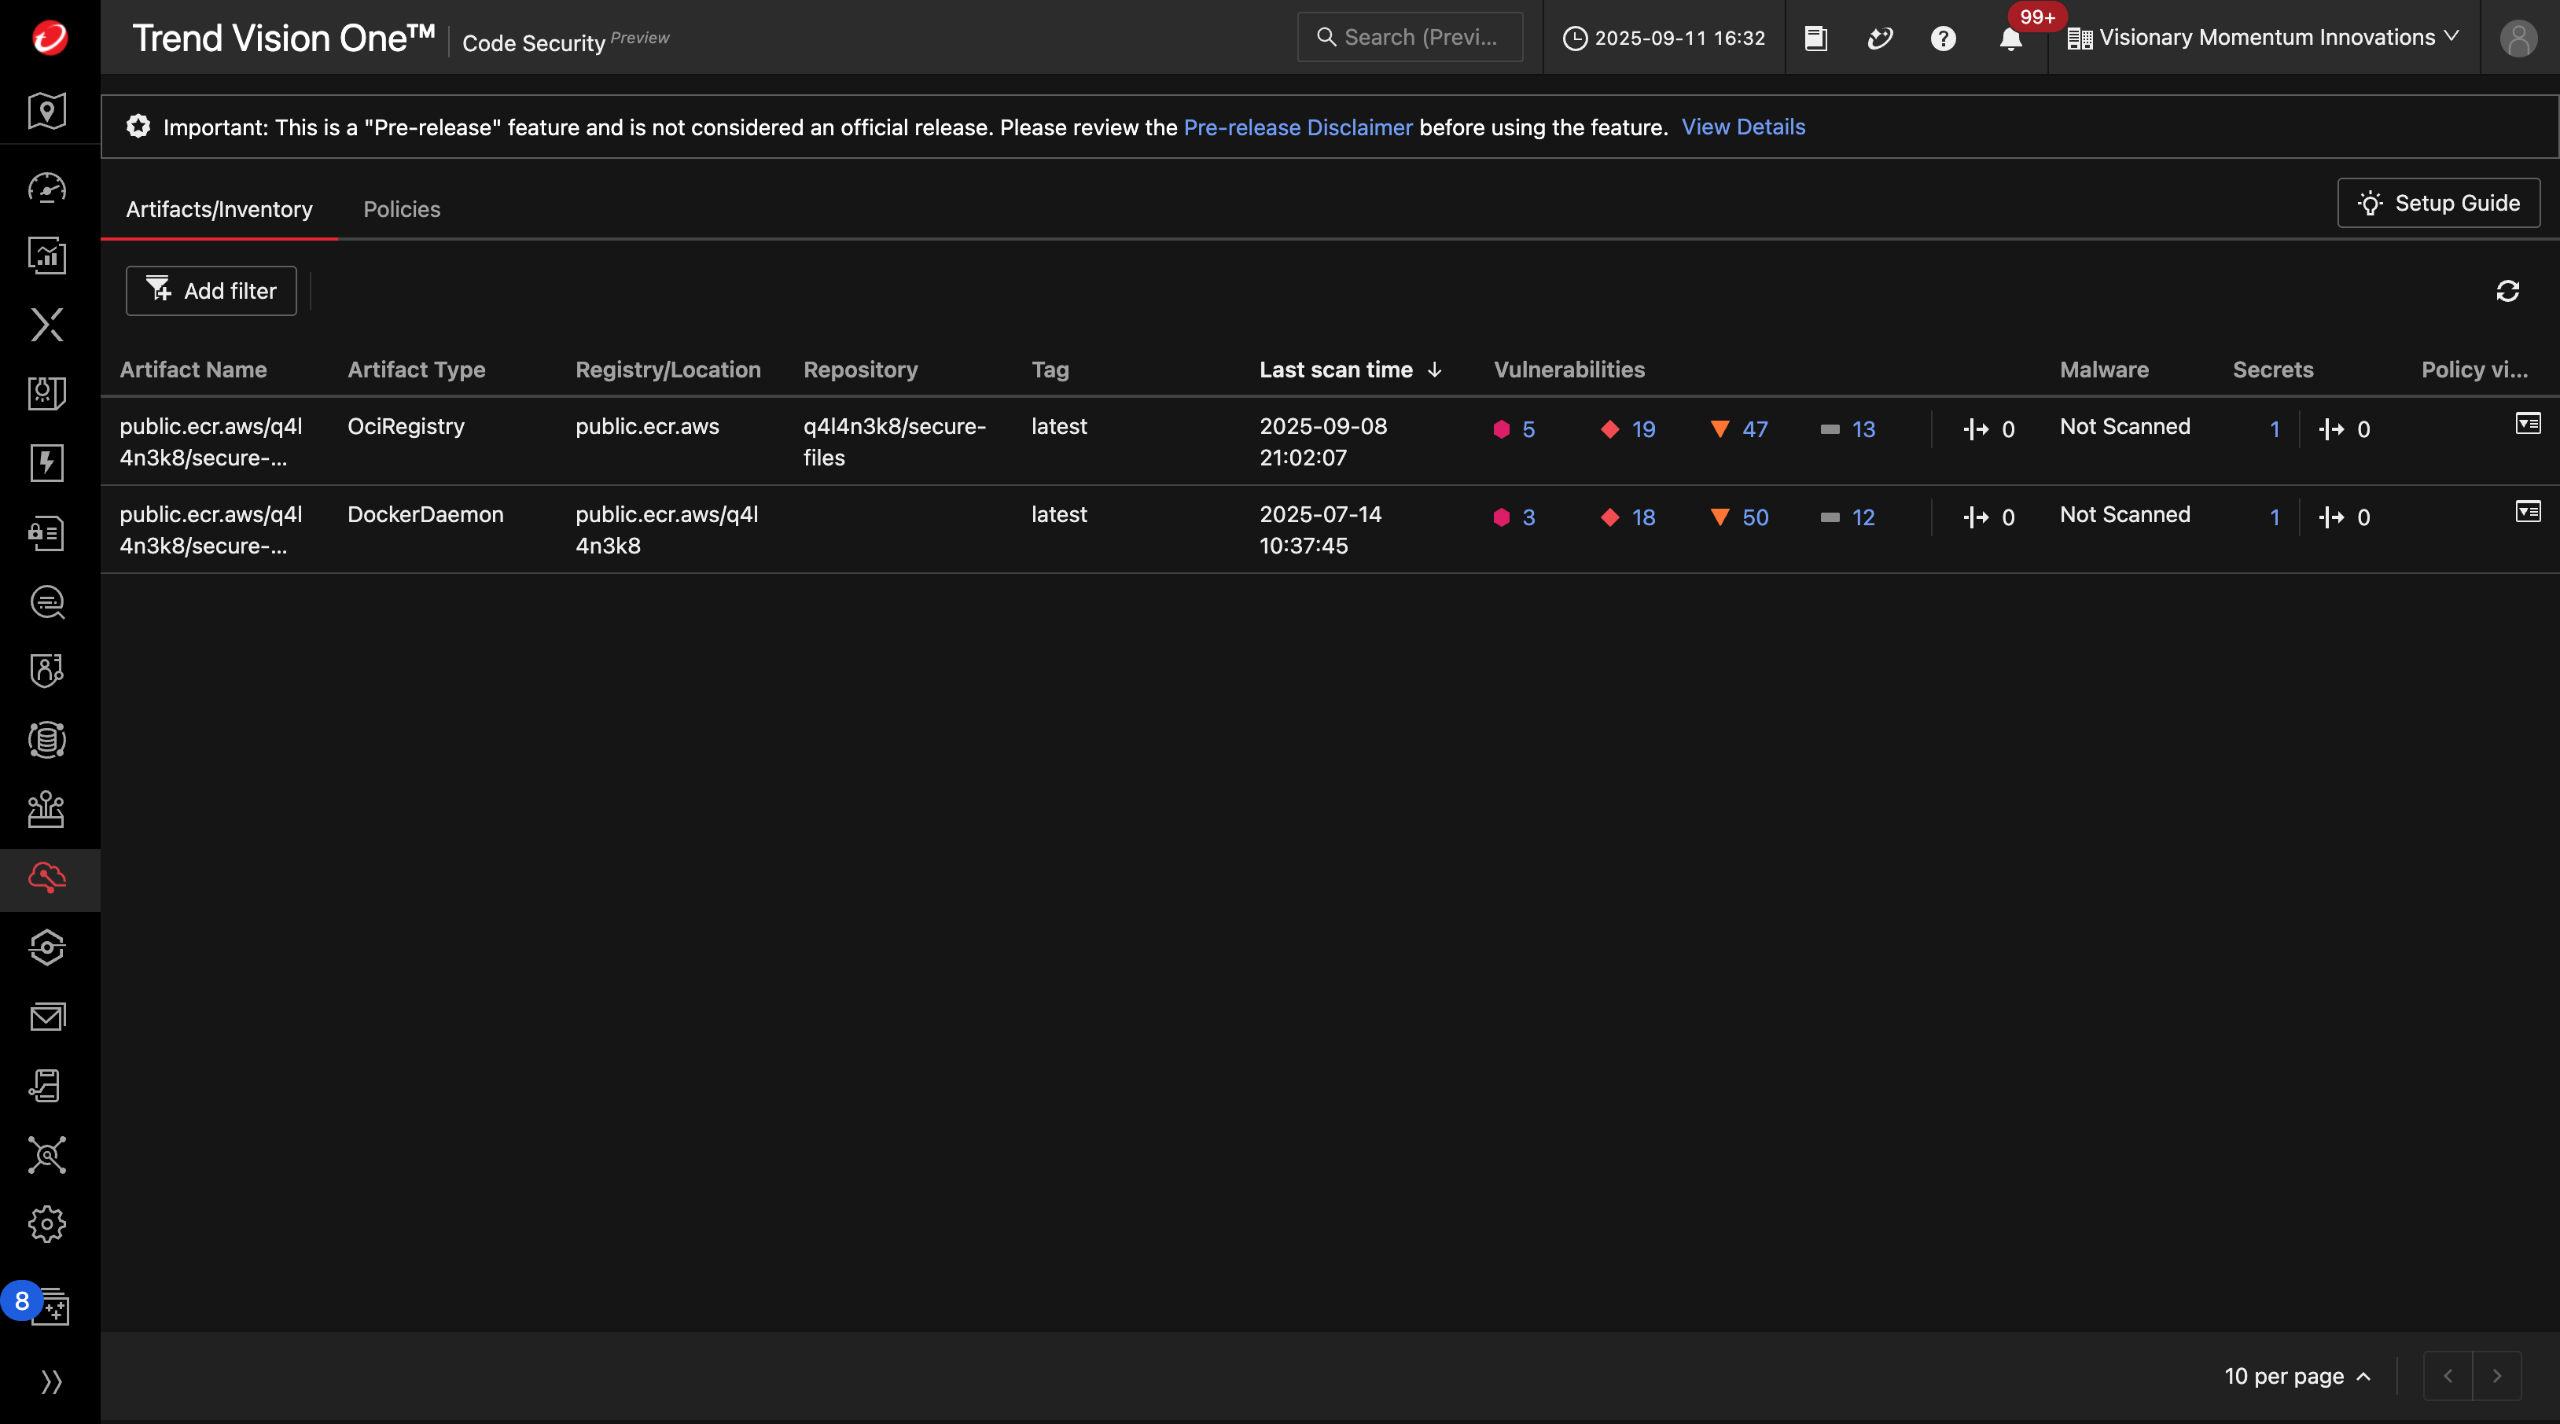
Task: Open the XDR X-shaped sidebar icon
Action: tap(47, 324)
